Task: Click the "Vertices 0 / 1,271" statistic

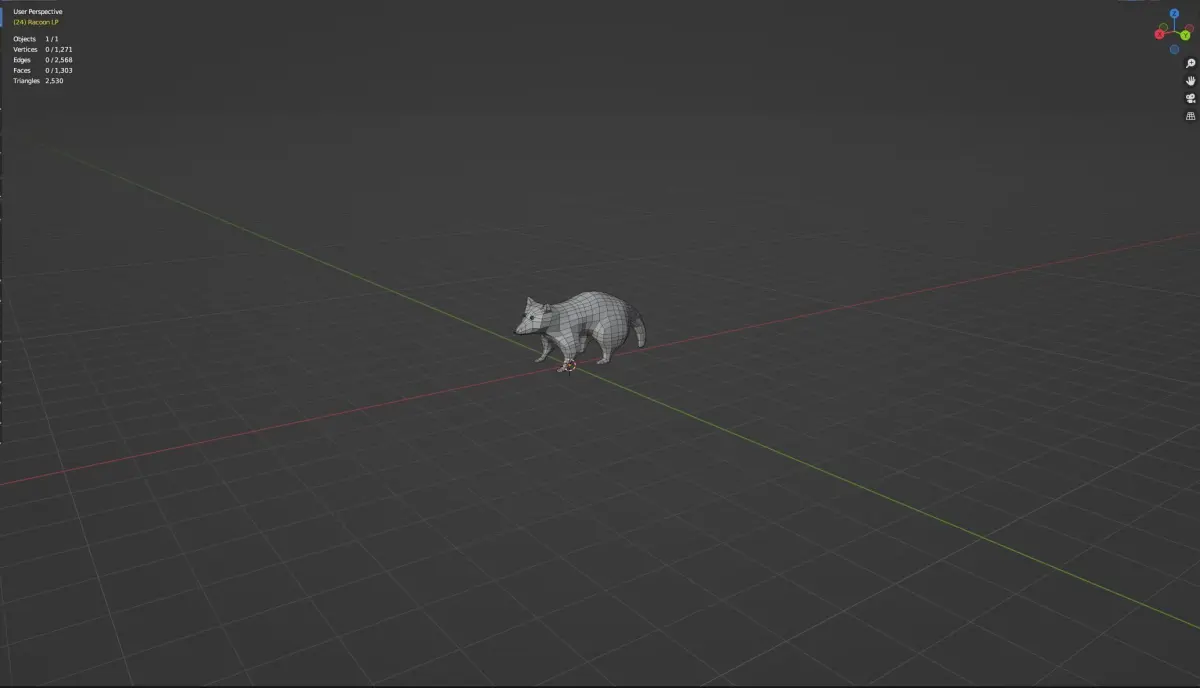Action: (43, 49)
